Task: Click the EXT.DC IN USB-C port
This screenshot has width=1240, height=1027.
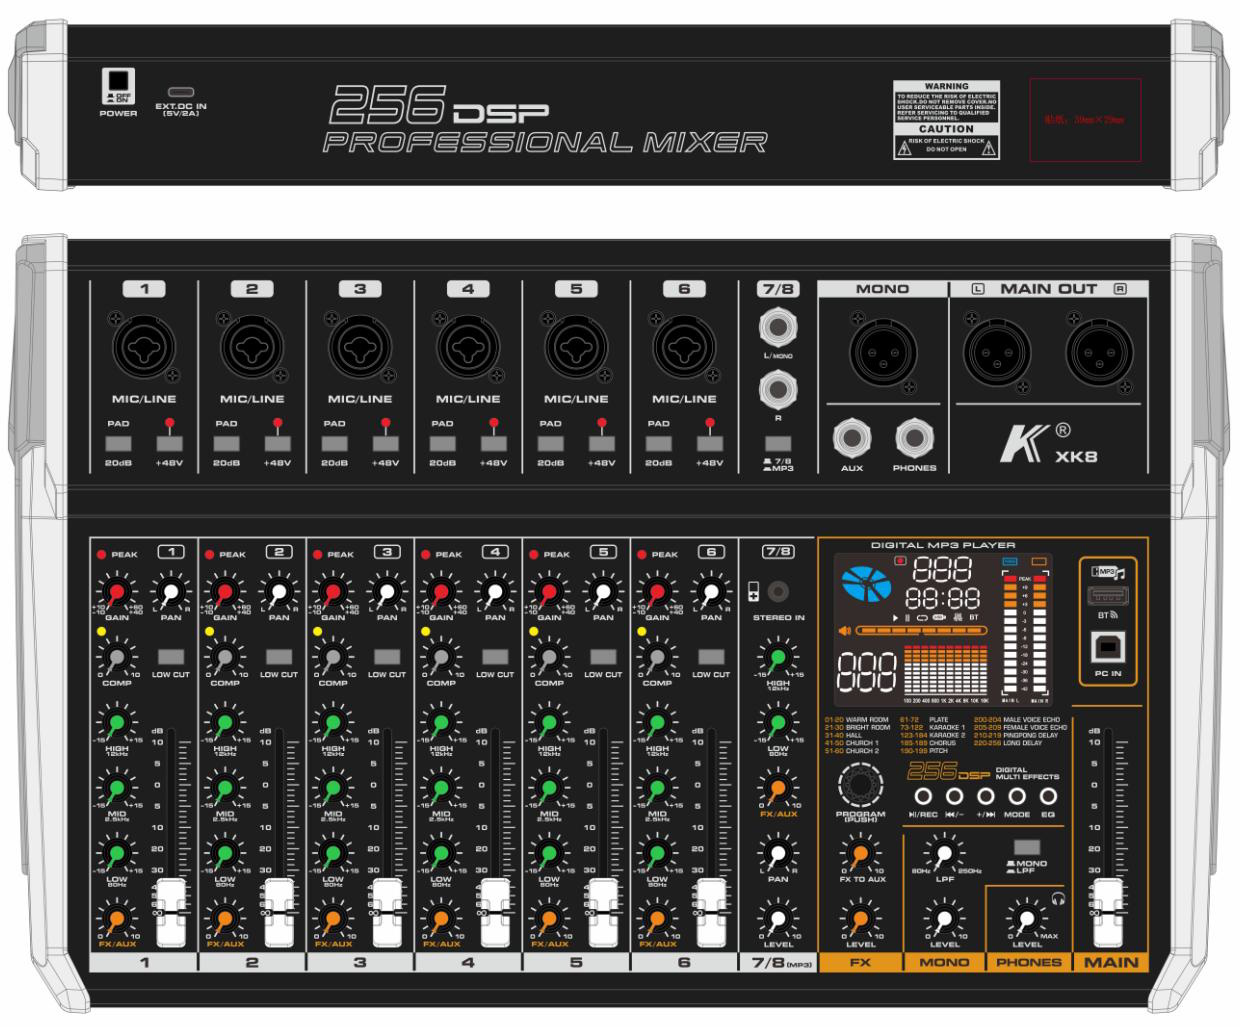Action: (x=181, y=91)
